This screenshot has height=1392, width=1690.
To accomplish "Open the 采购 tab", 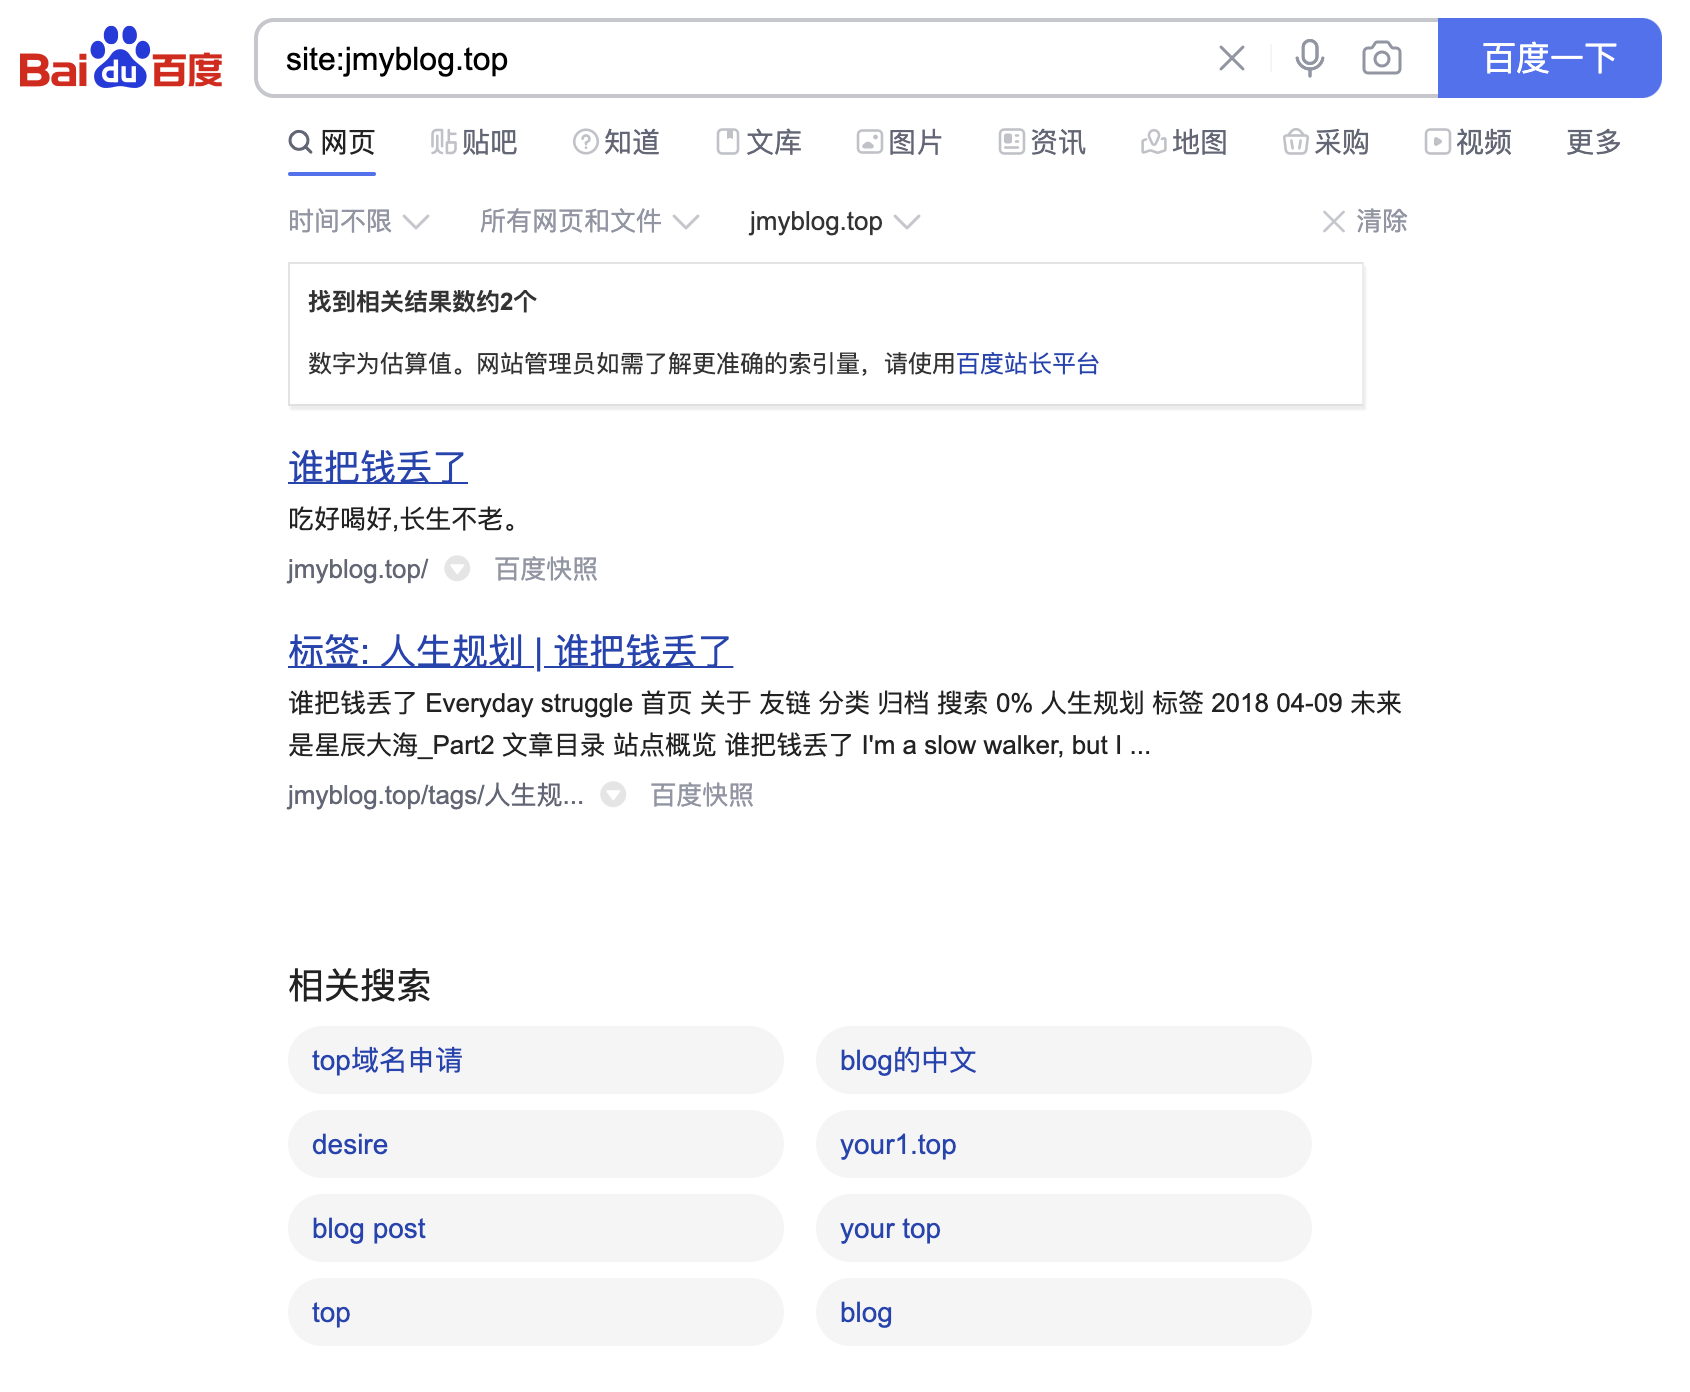I will [1326, 142].
